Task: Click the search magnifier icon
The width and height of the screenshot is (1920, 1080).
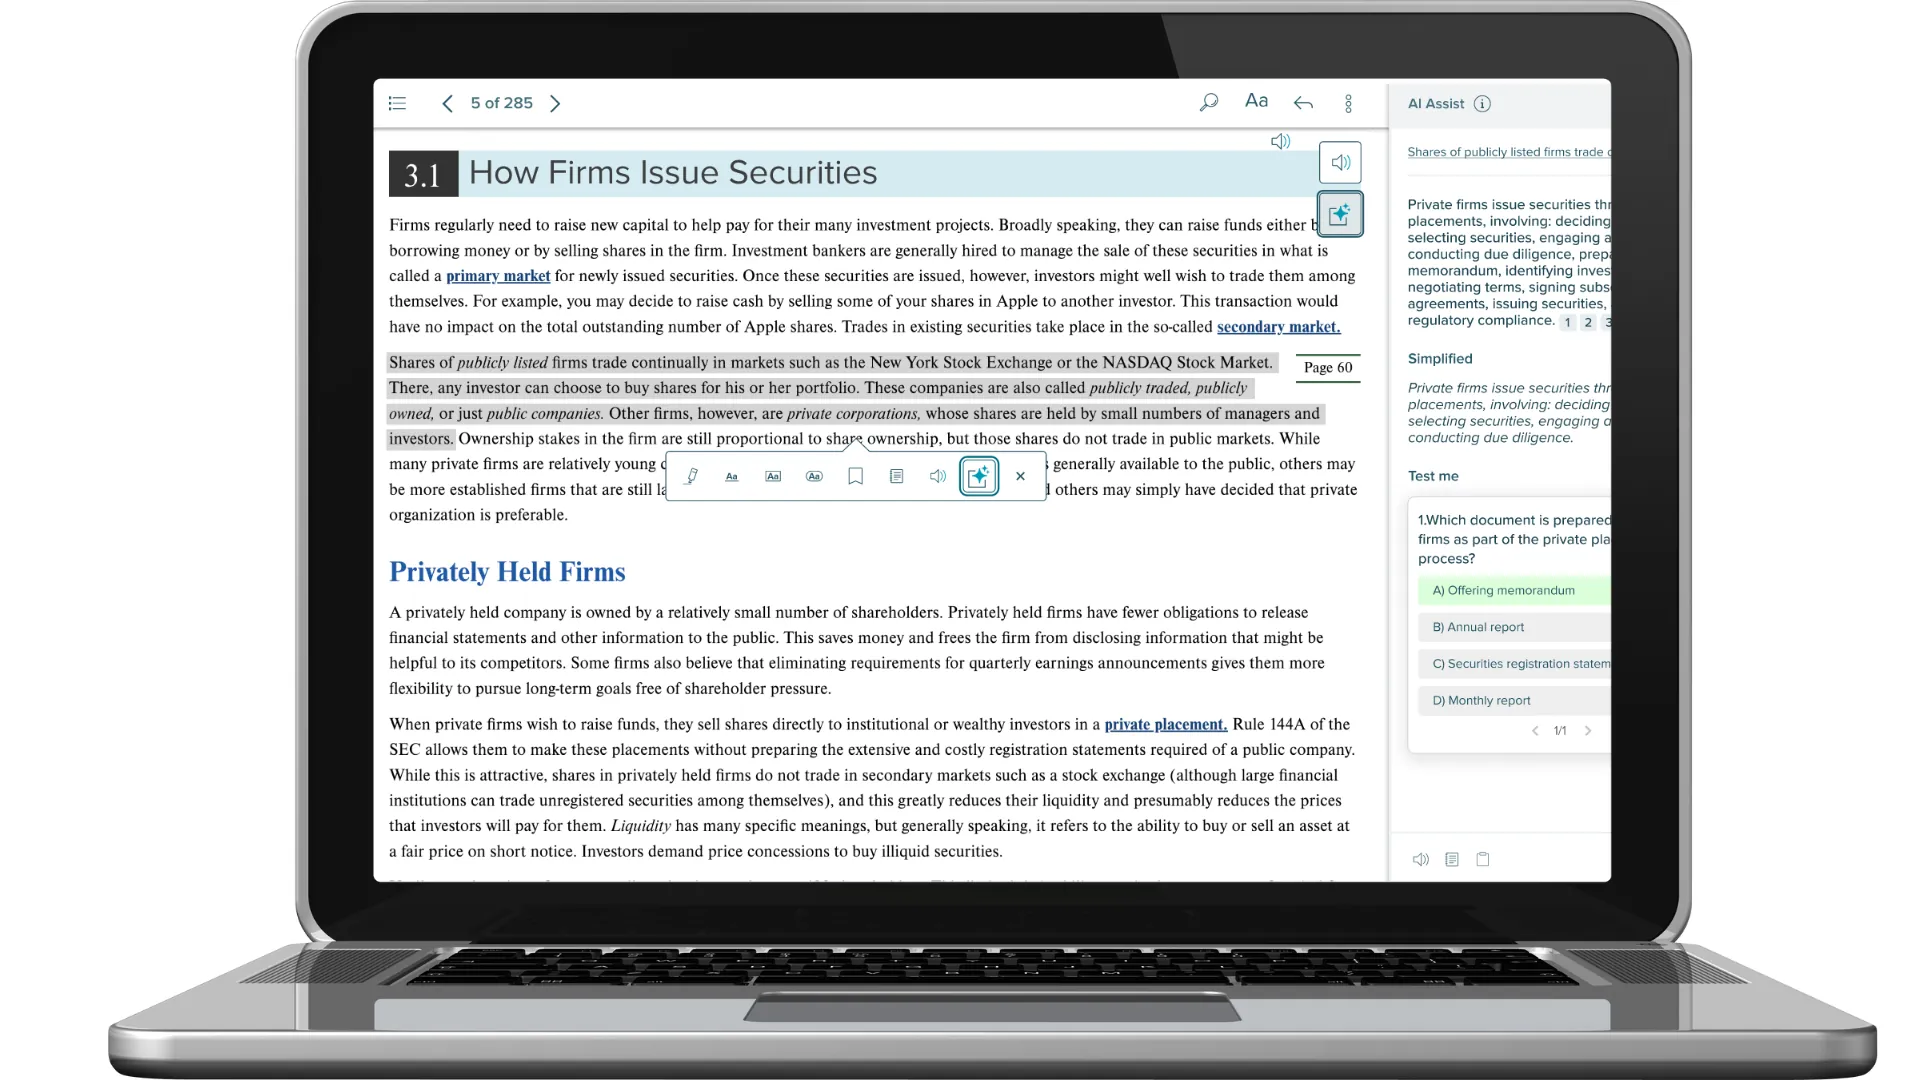Action: coord(1208,102)
